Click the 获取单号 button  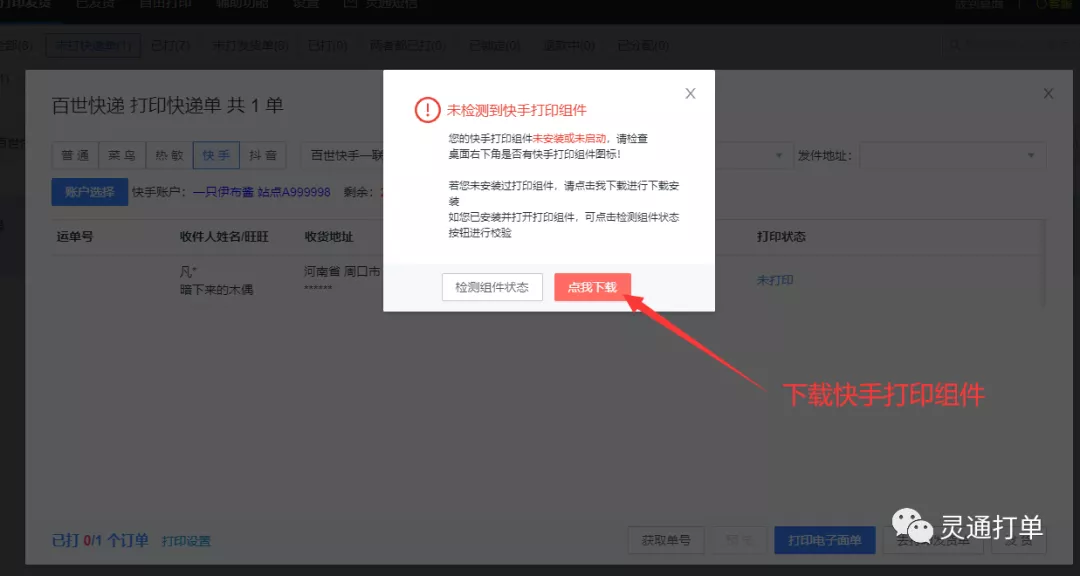[666, 541]
